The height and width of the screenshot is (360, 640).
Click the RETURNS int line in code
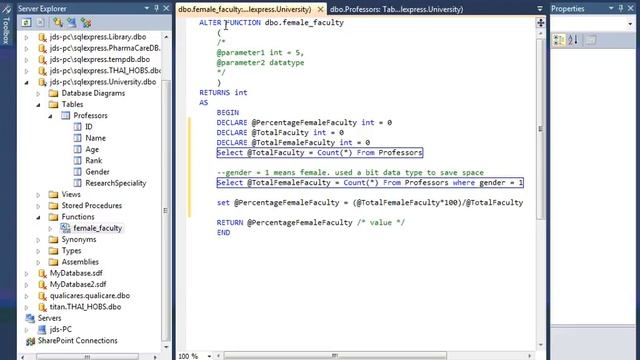(223, 93)
